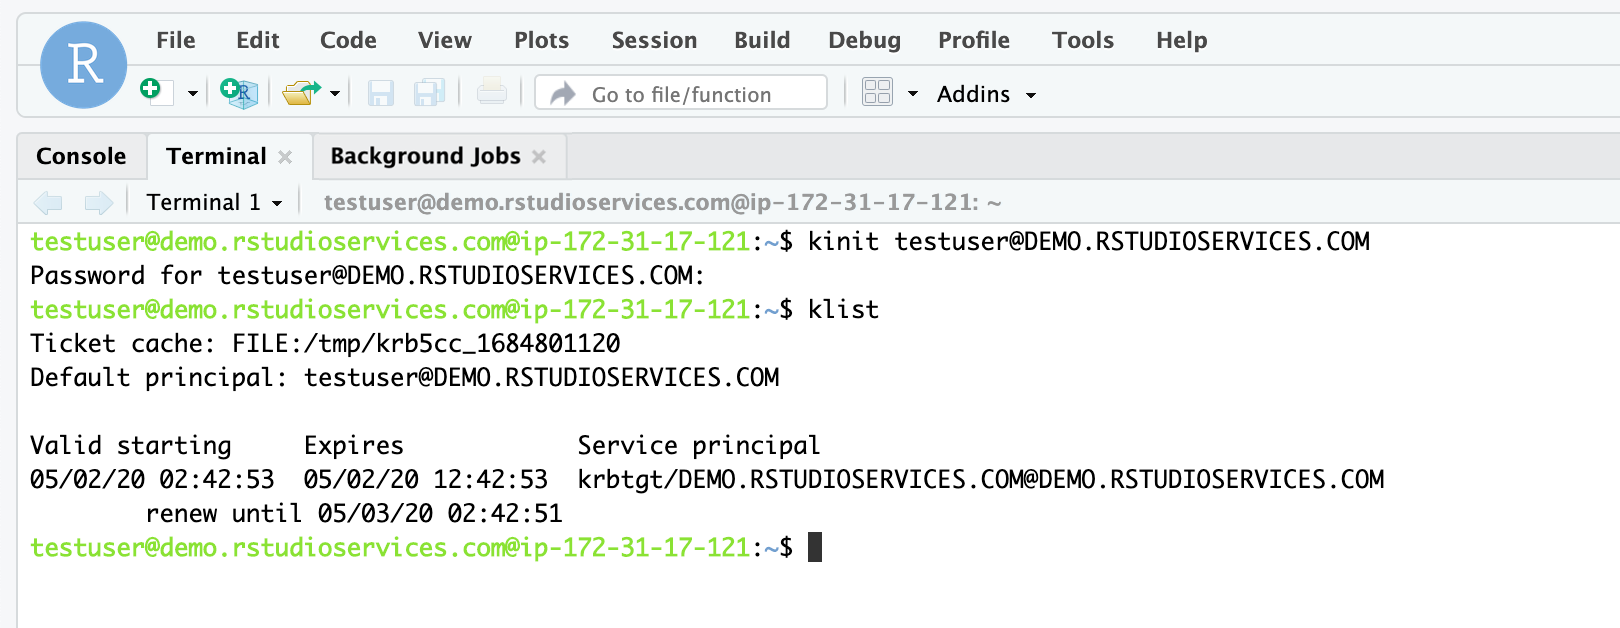
Task: Open the Addins menu button
Action: [x=985, y=93]
